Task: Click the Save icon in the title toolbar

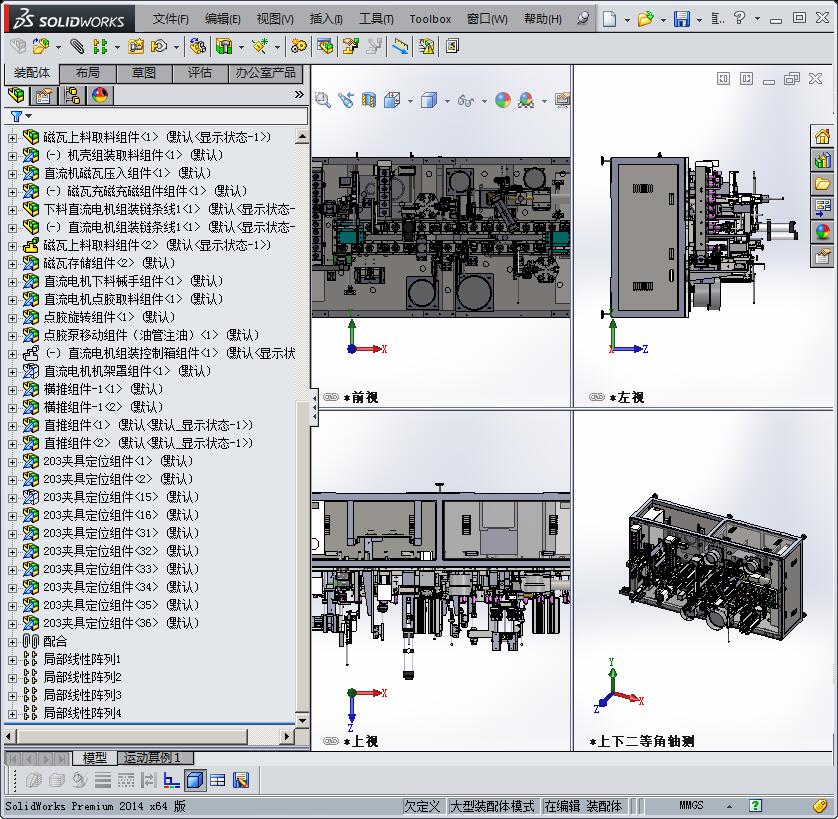Action: [681, 19]
